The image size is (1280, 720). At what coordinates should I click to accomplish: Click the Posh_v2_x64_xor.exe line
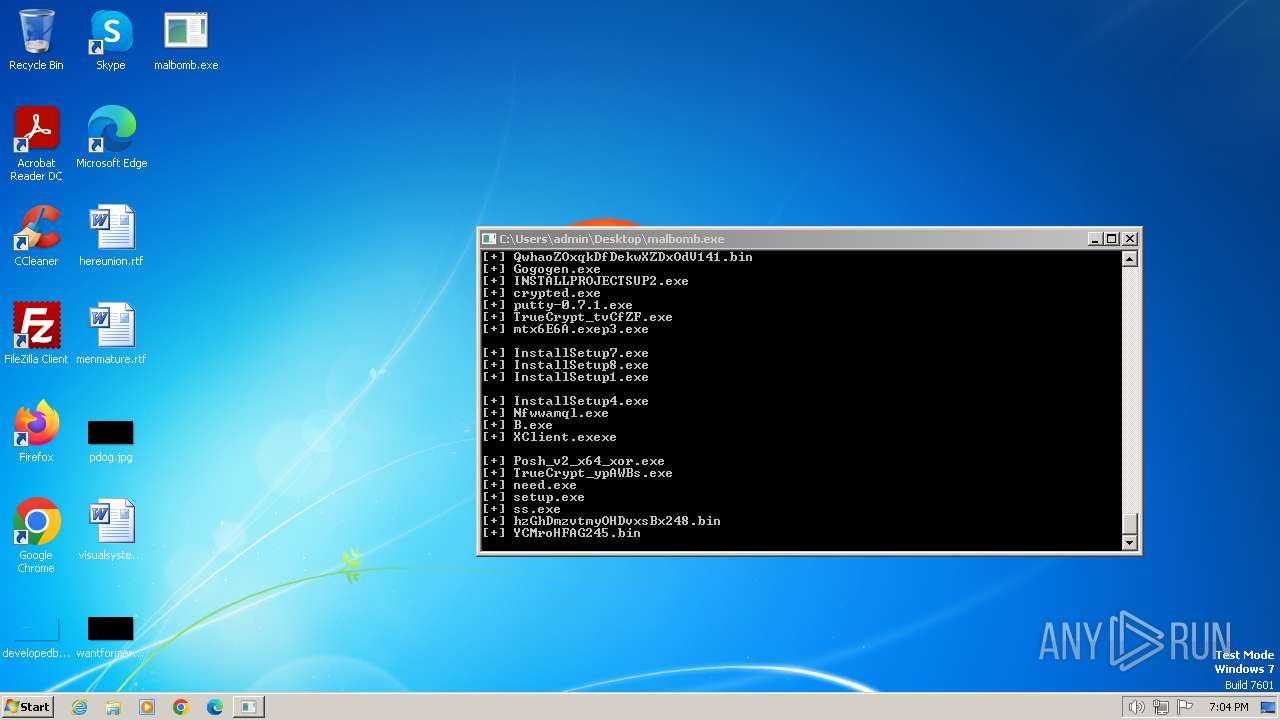point(573,461)
